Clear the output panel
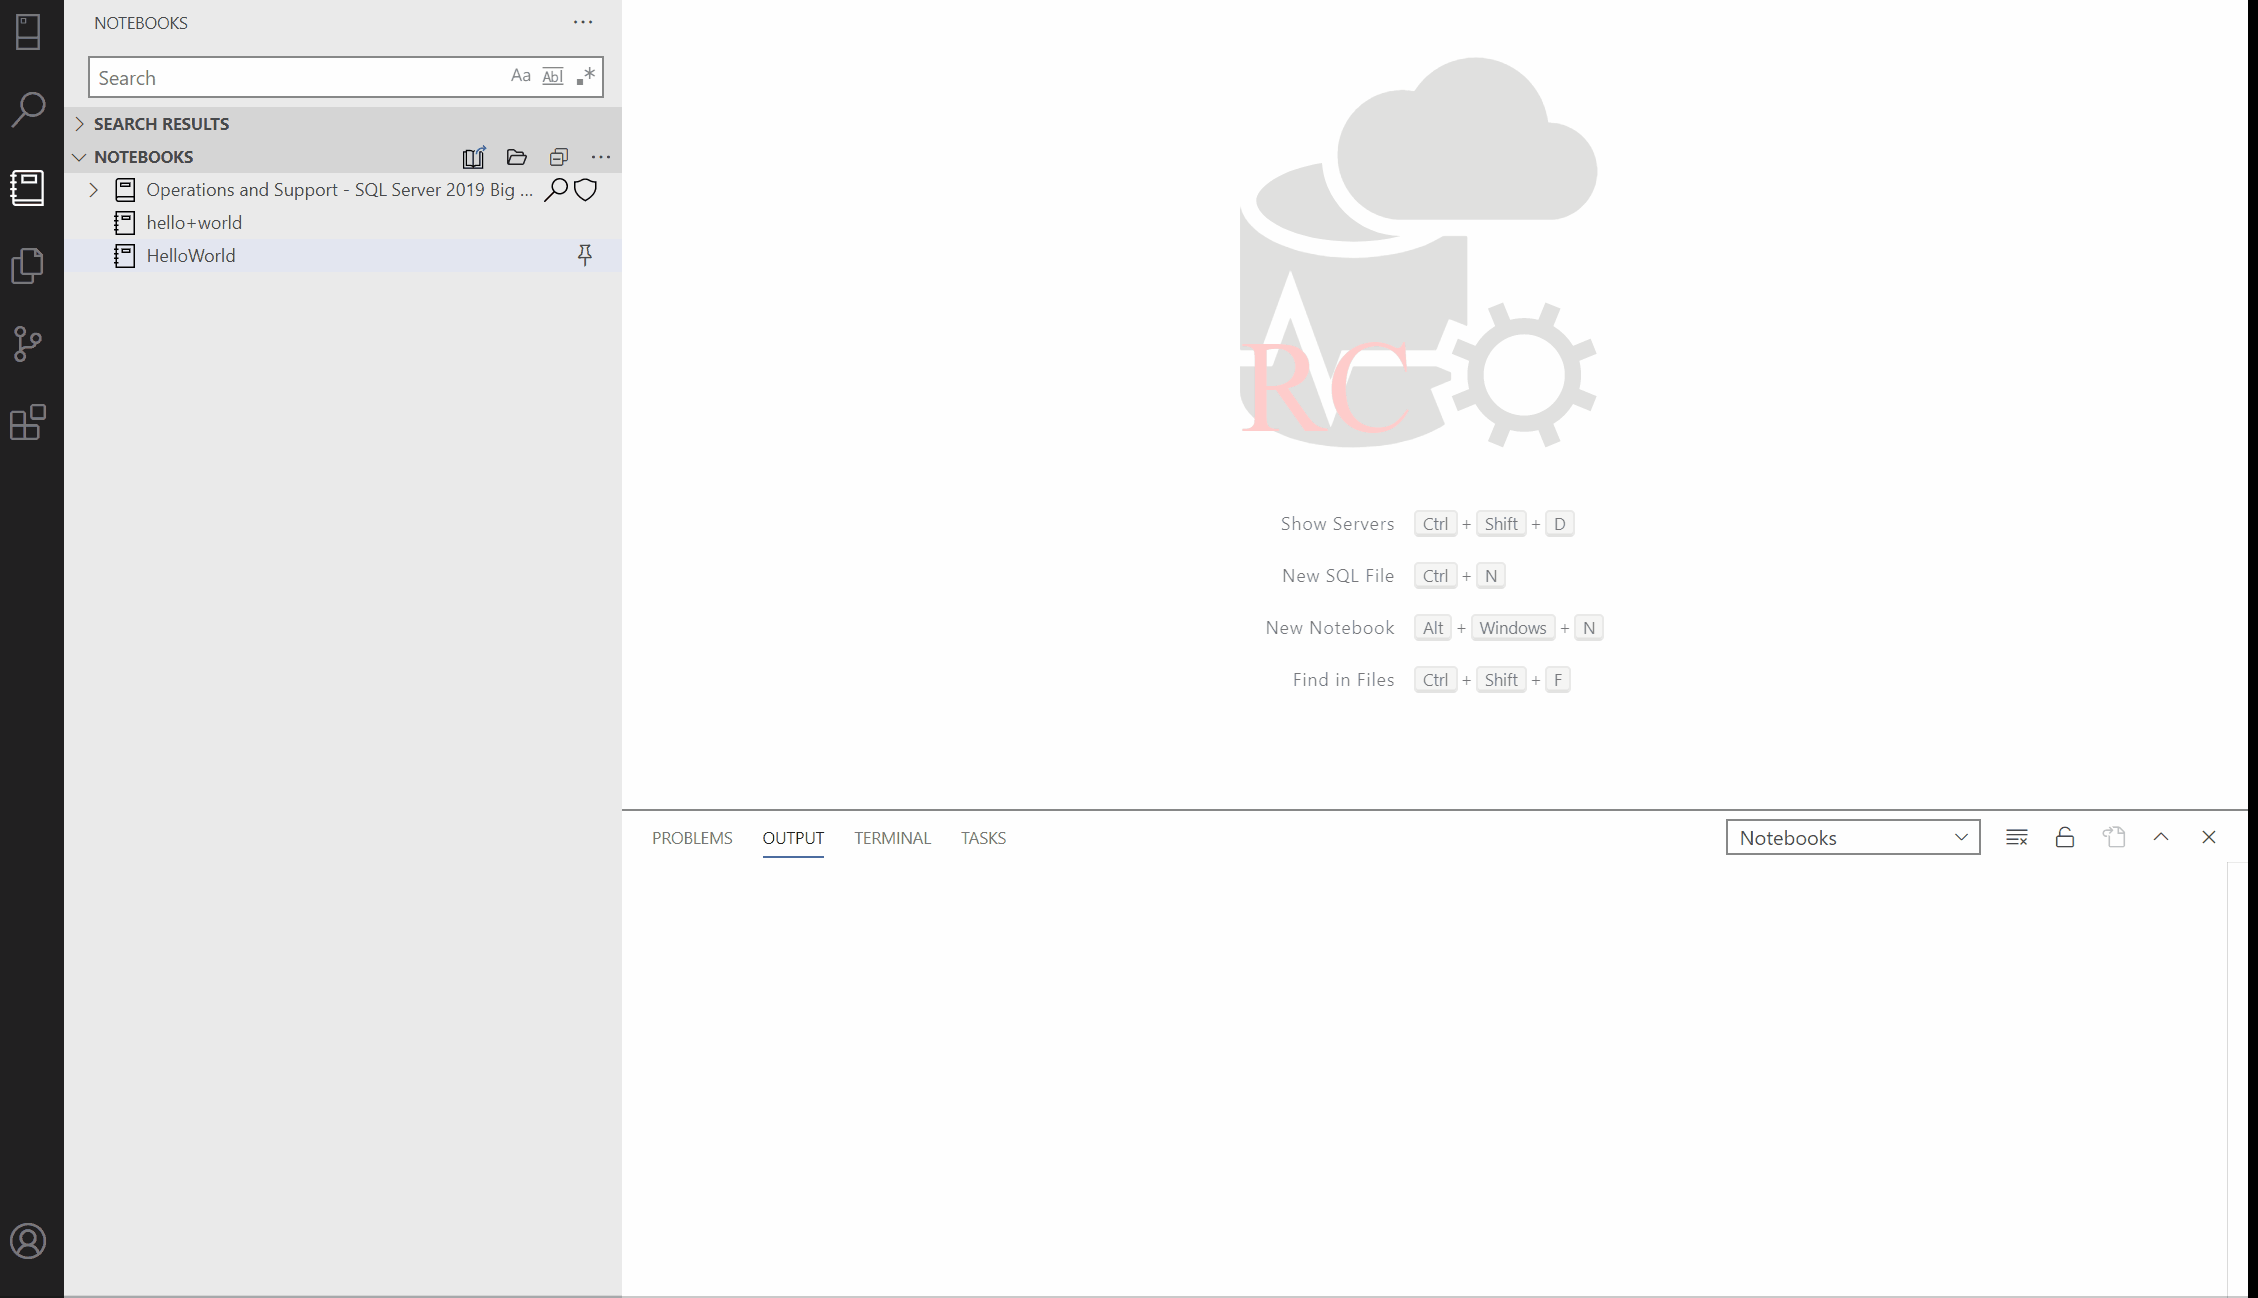Viewport: 2258px width, 1298px height. pos(2017,837)
